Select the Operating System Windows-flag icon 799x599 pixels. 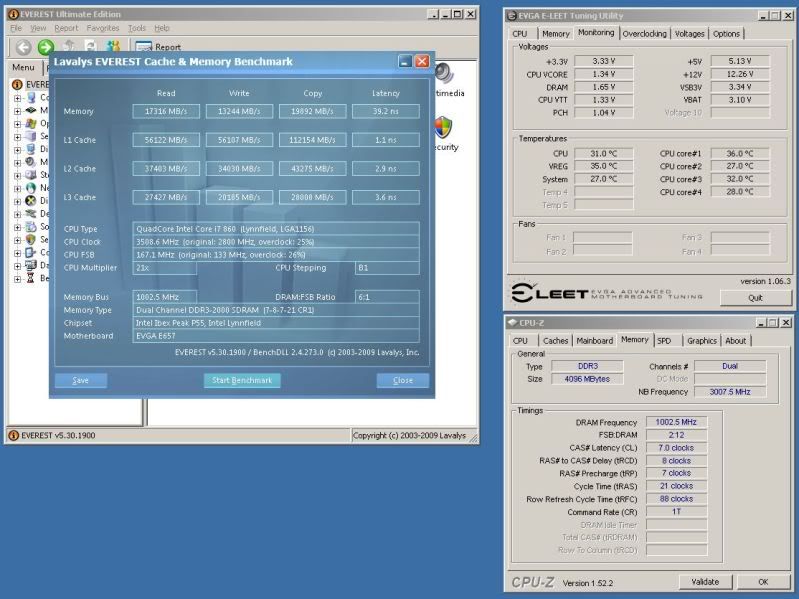31,123
